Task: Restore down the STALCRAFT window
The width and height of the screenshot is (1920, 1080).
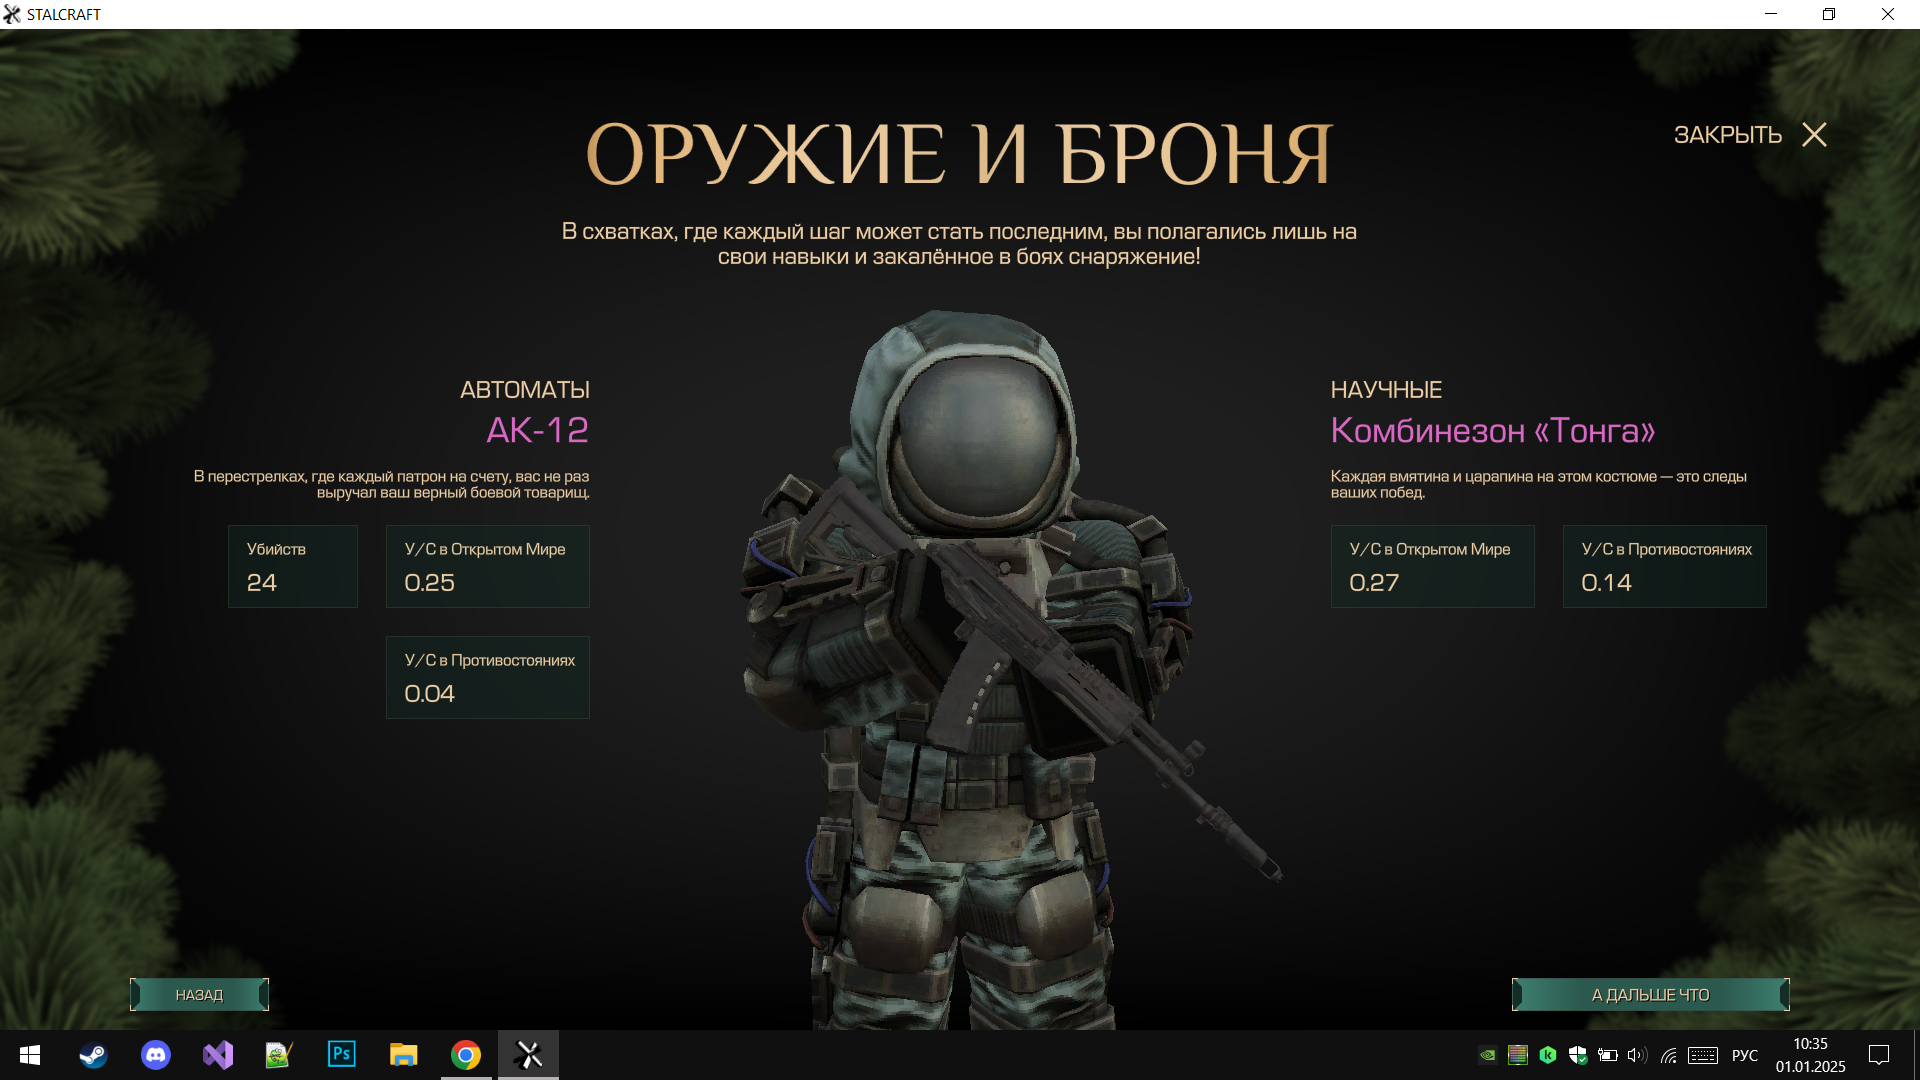Action: click(1829, 14)
